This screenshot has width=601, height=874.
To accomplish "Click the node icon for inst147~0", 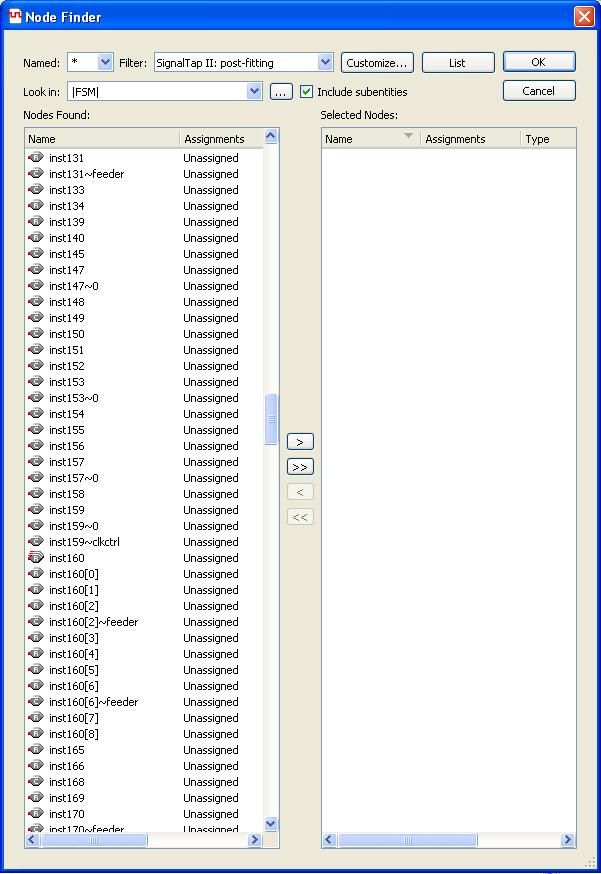I will 36,286.
